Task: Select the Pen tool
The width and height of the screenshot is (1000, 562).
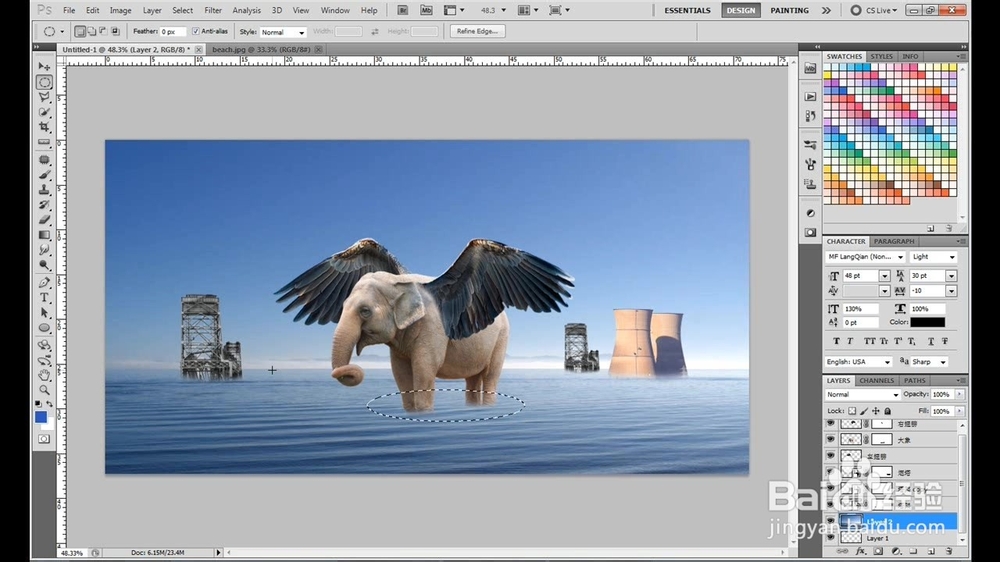Action: point(44,283)
